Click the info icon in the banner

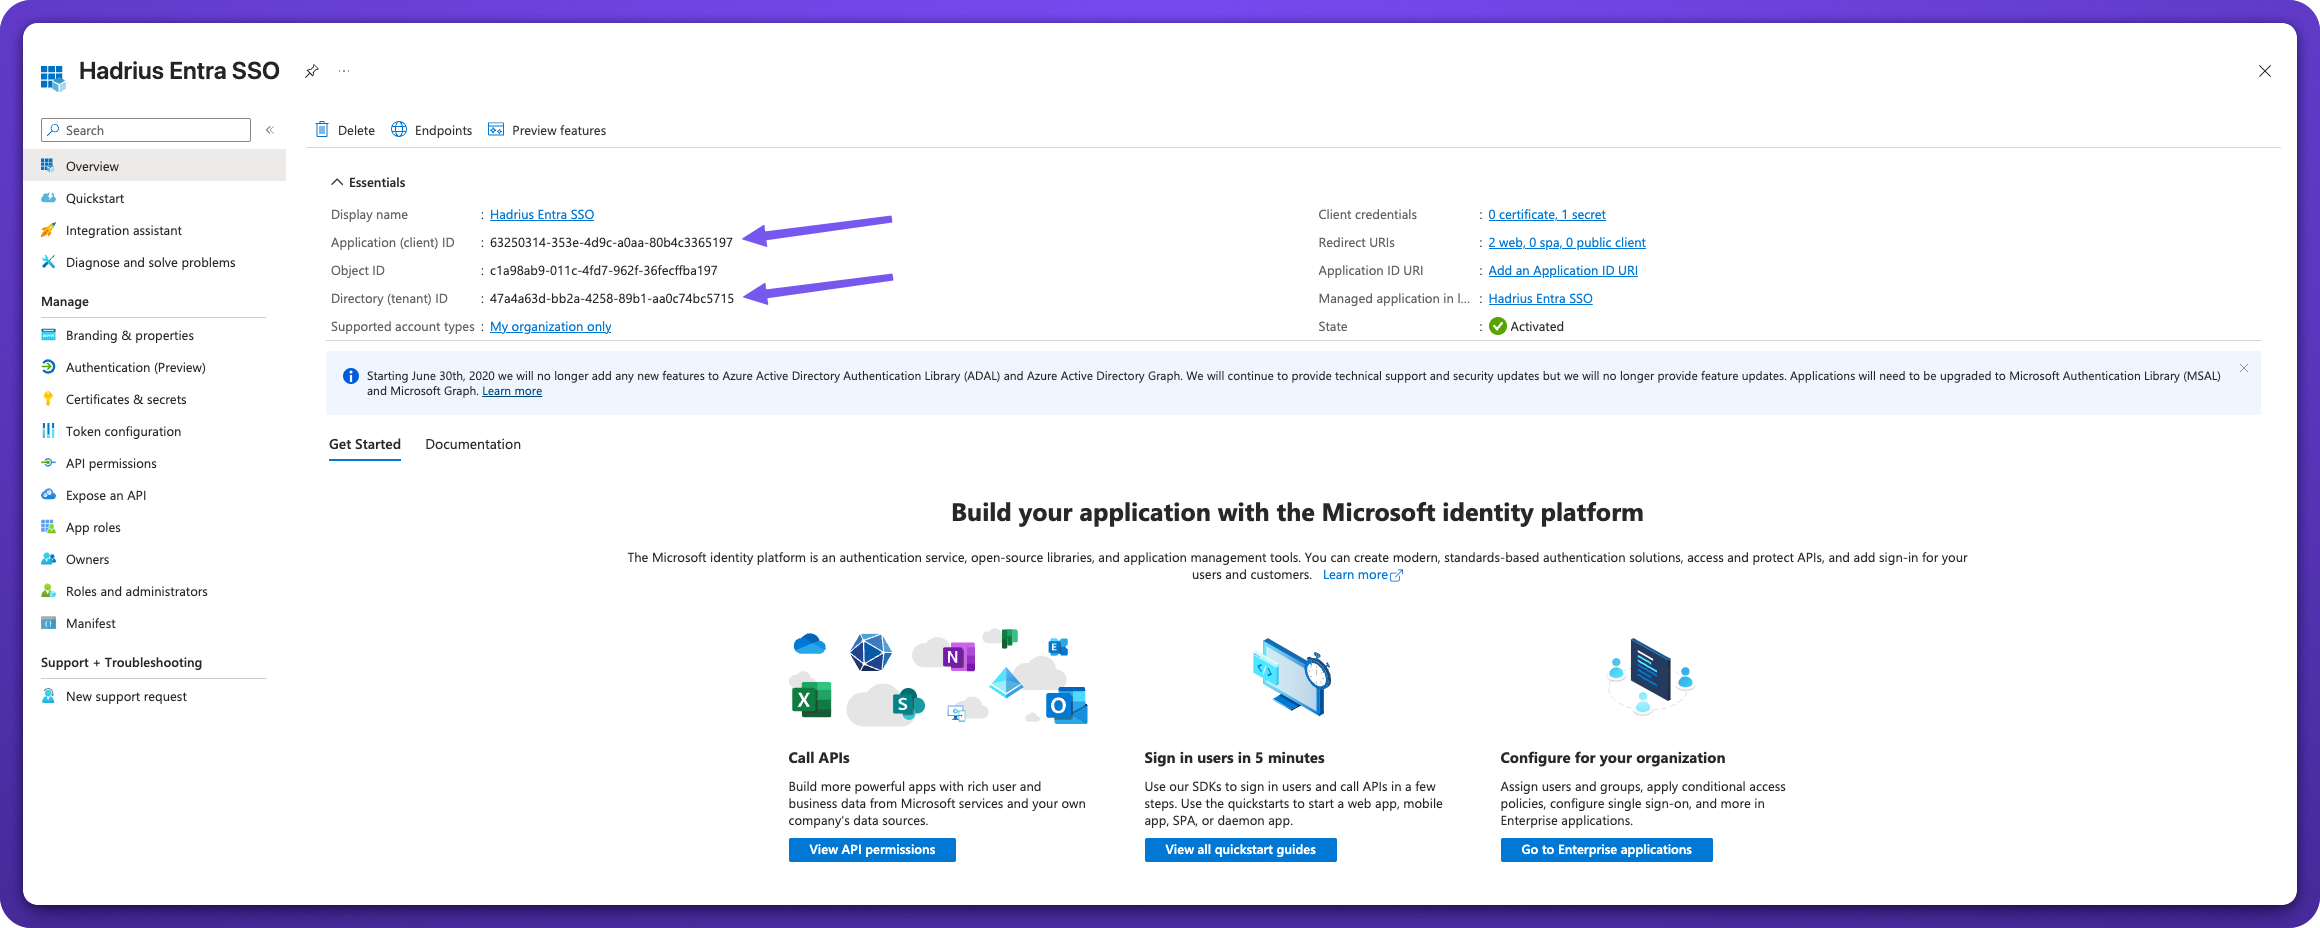[351, 376]
